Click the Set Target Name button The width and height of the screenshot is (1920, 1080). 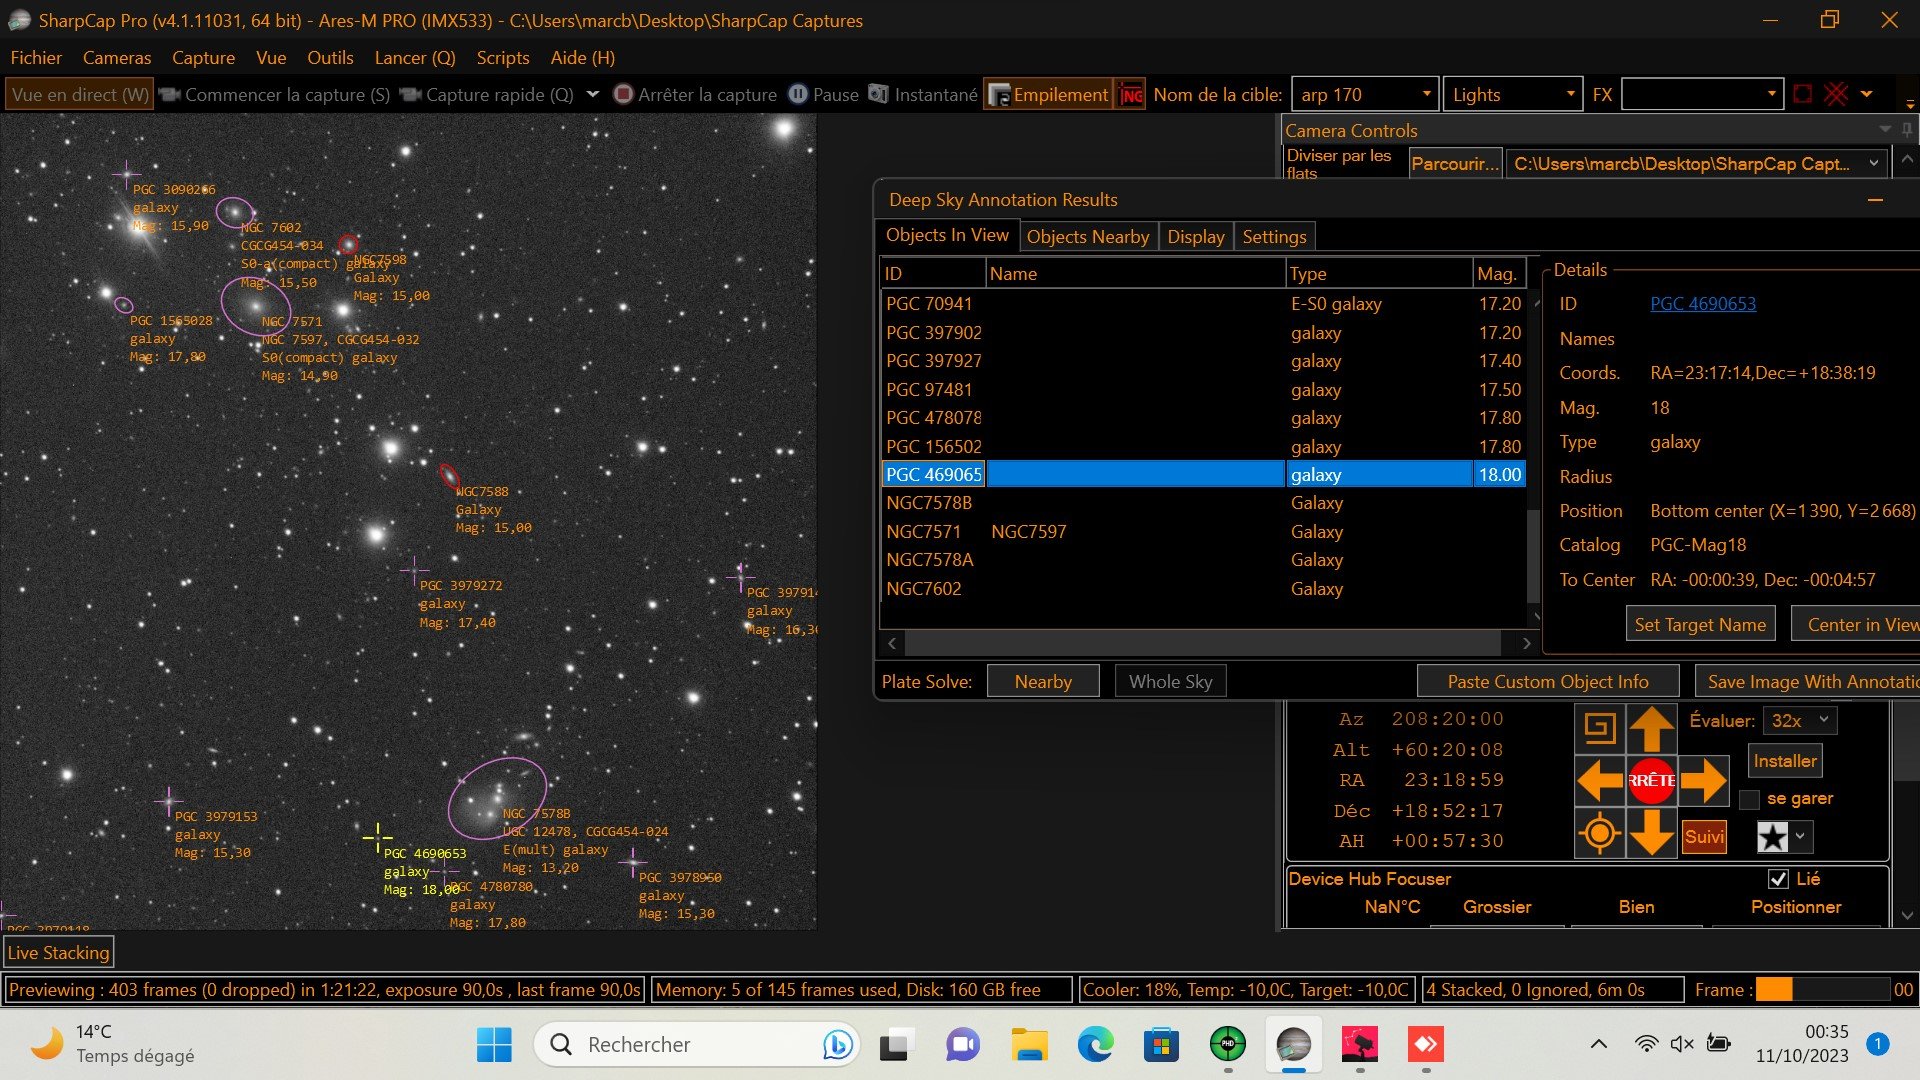[x=1700, y=625]
